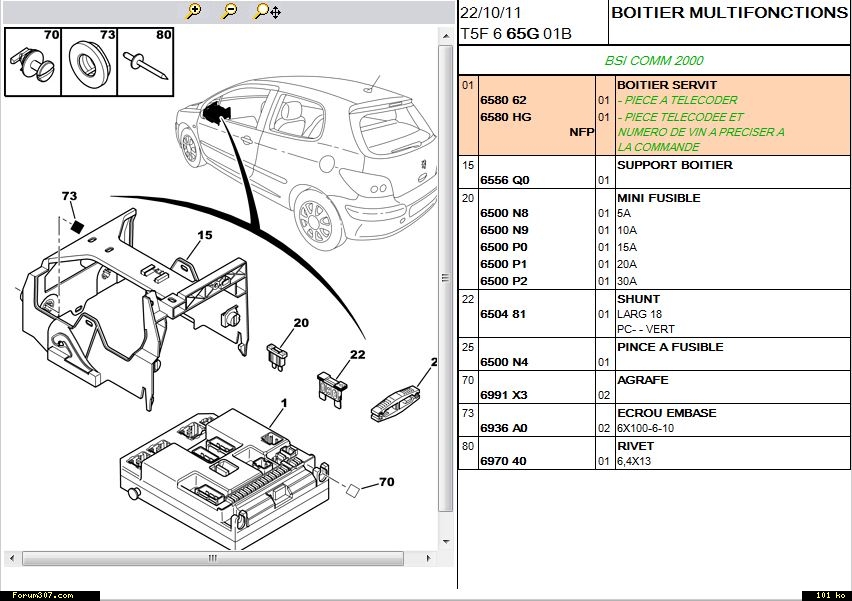Click part number 6970 40 RIVET
This screenshot has height=601, width=852.
[x=504, y=461]
